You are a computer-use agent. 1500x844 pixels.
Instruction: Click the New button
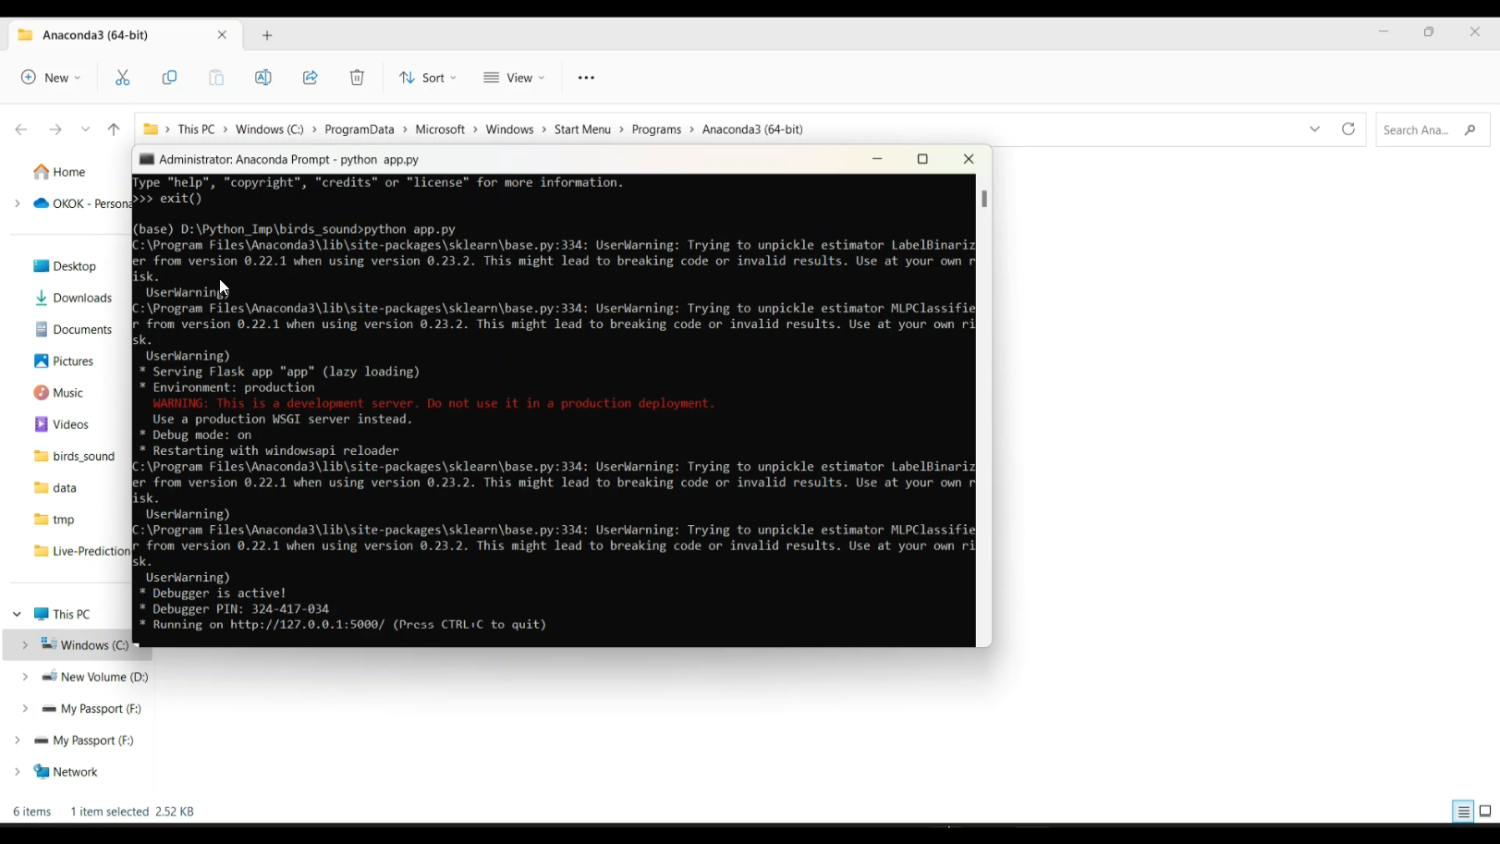(51, 78)
